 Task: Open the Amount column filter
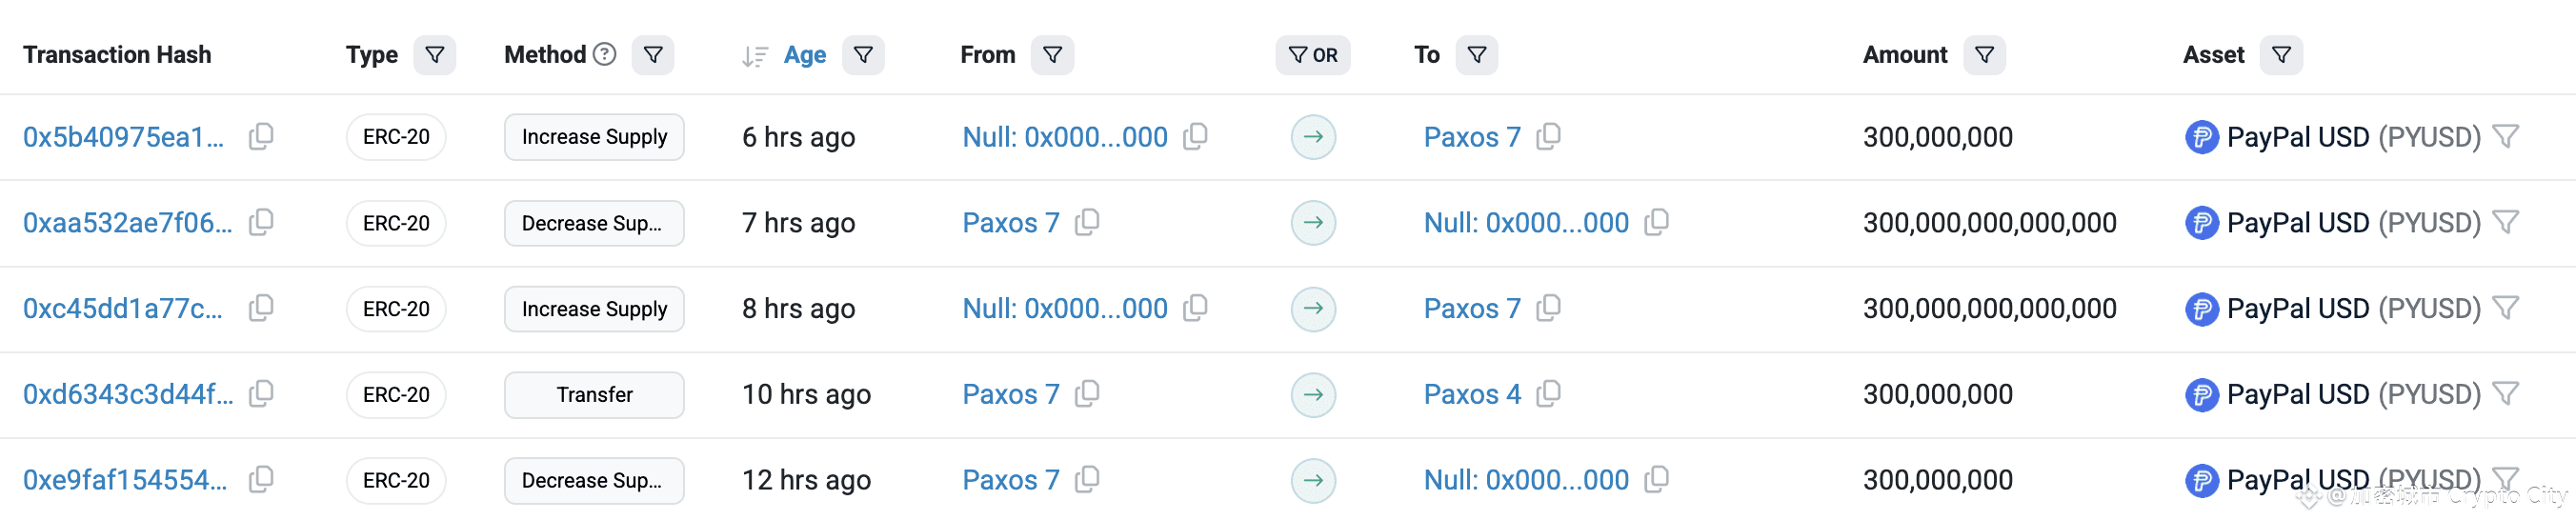[1985, 55]
